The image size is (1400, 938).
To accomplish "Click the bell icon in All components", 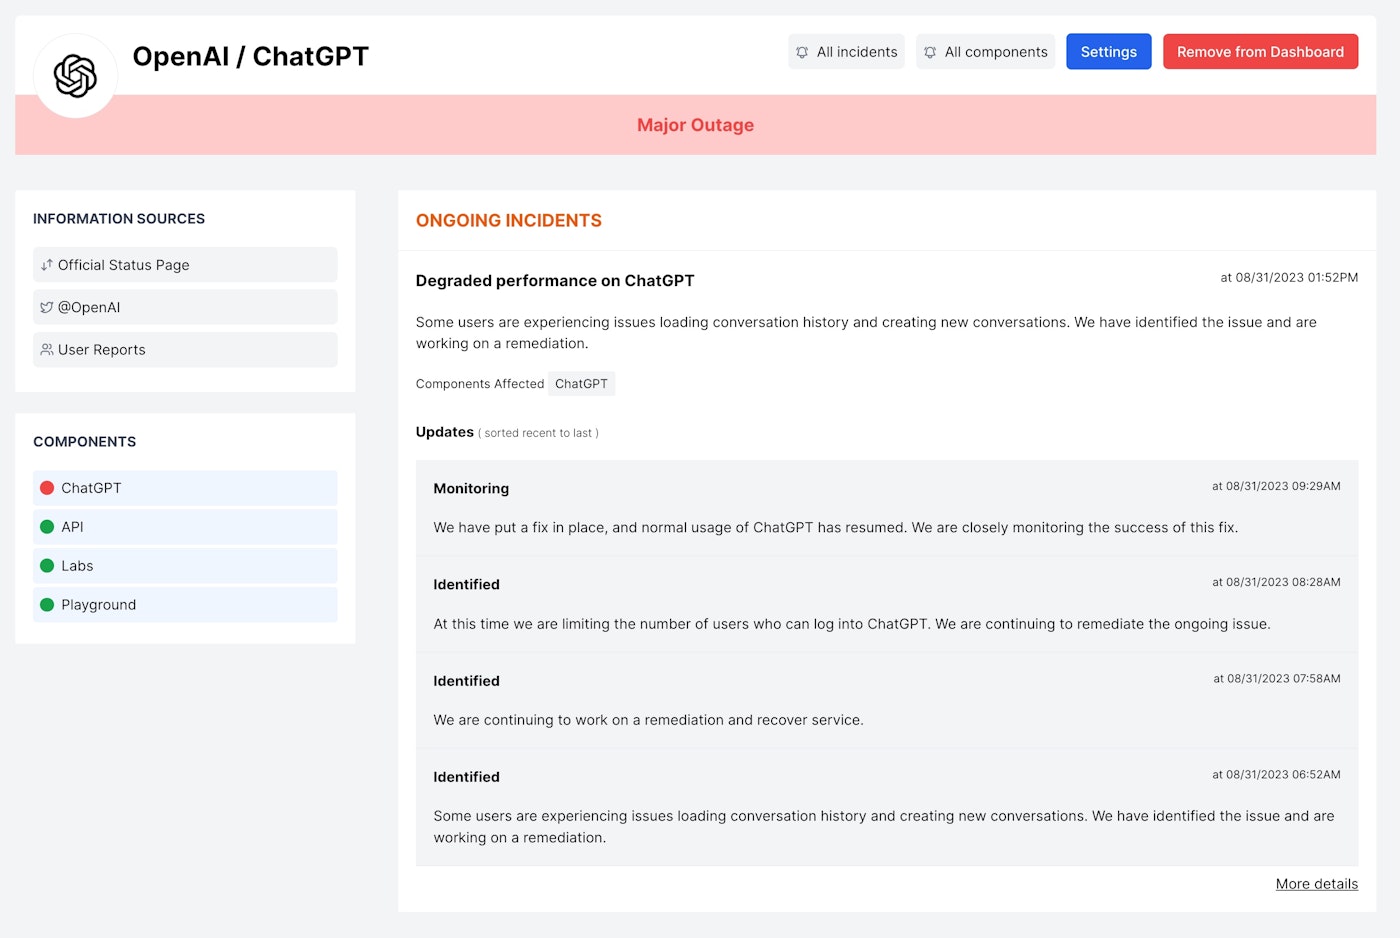I will coord(930,52).
